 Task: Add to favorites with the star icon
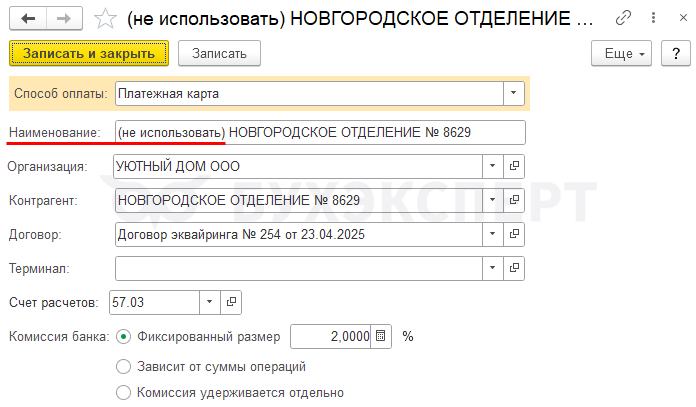tap(105, 19)
